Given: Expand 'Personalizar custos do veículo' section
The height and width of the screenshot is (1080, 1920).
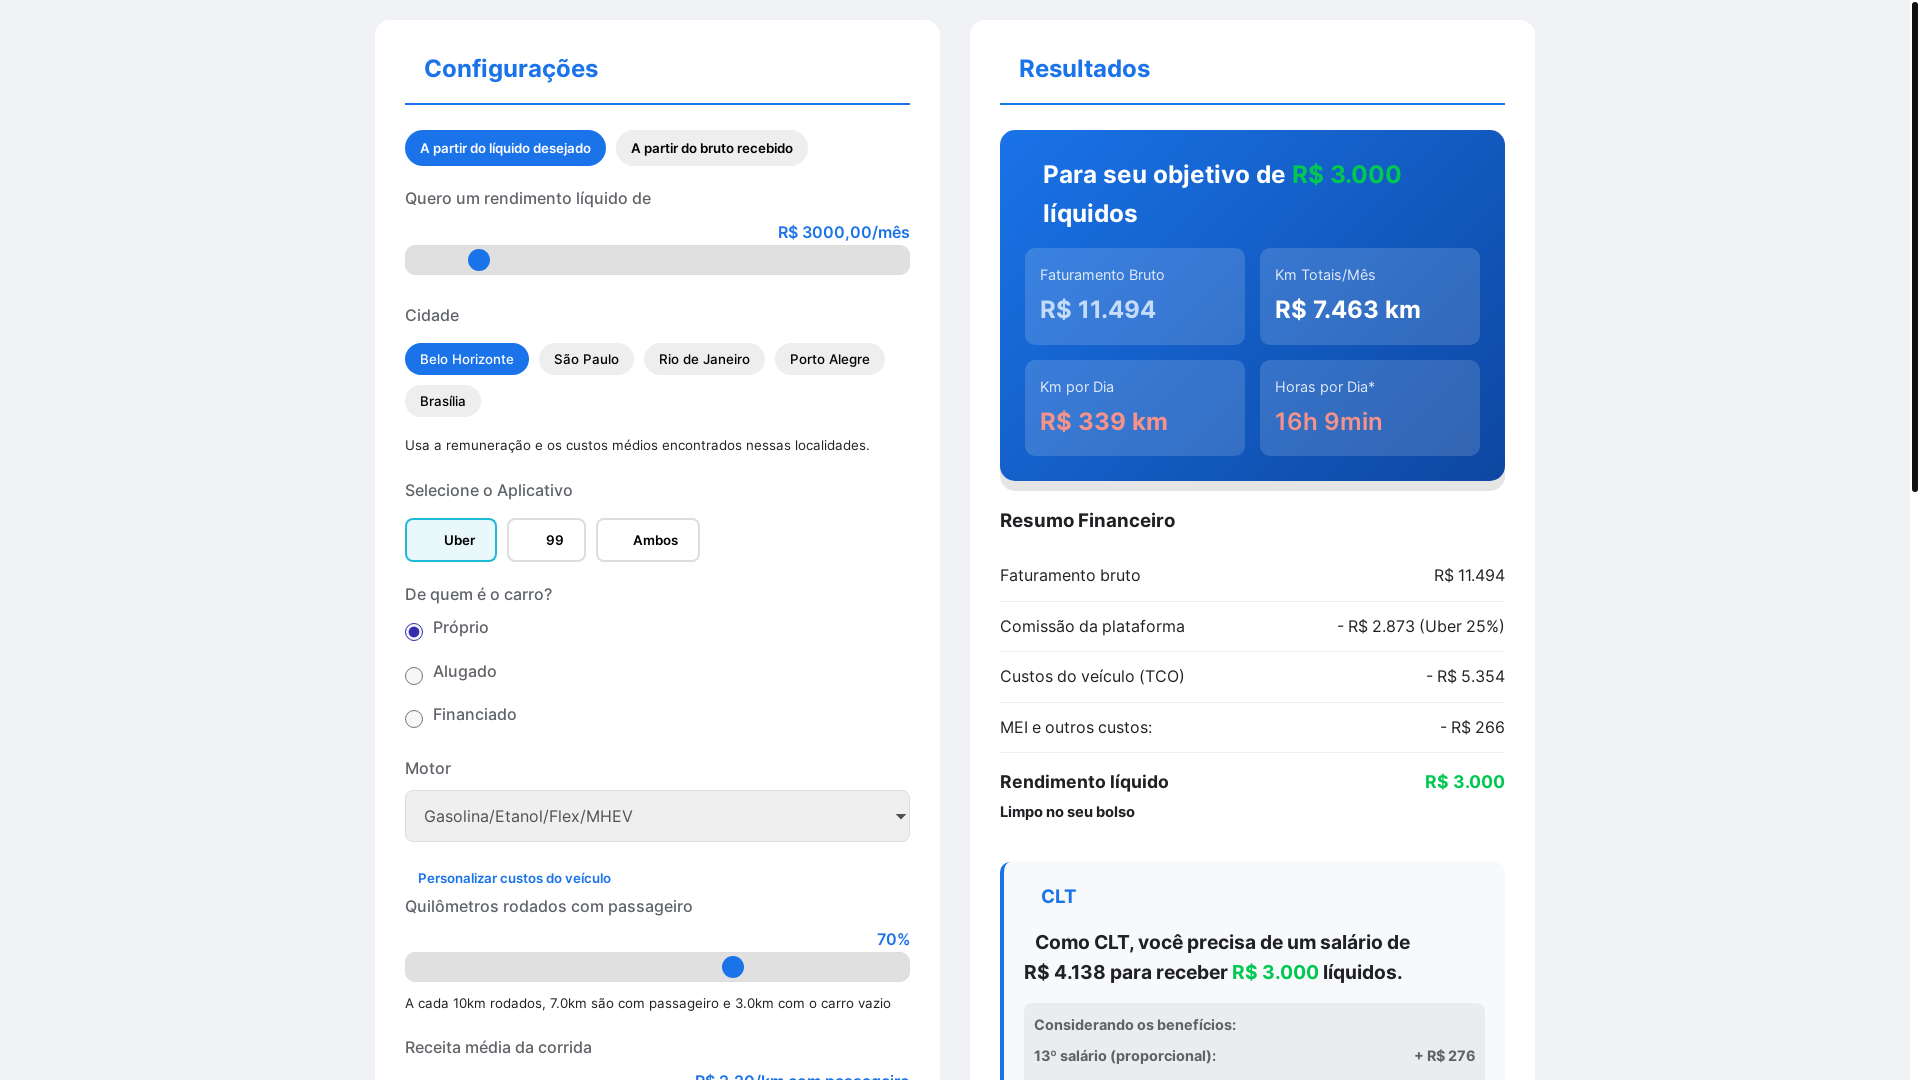Looking at the screenshot, I should [514, 878].
